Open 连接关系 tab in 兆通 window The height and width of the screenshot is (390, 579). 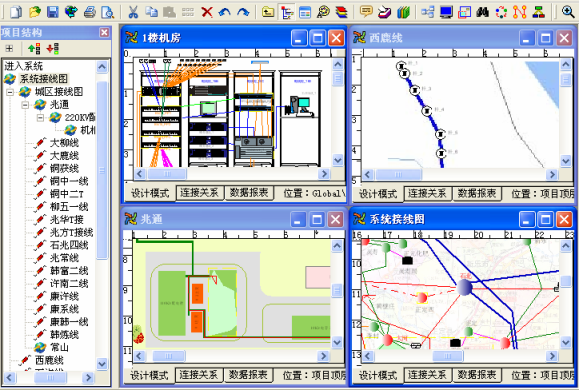point(198,375)
